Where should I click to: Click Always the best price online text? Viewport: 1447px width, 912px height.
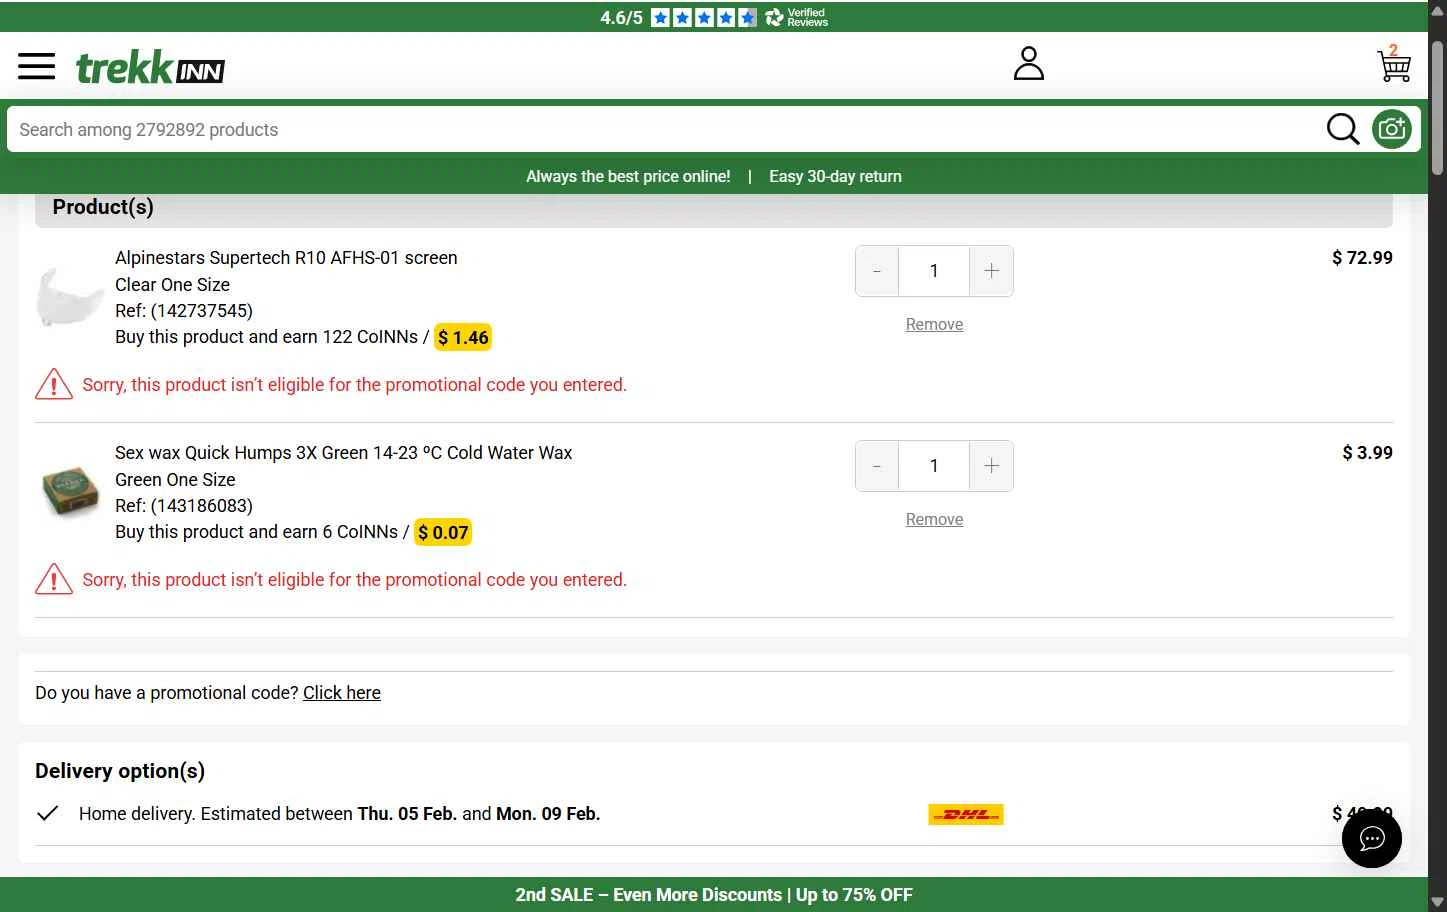point(628,176)
